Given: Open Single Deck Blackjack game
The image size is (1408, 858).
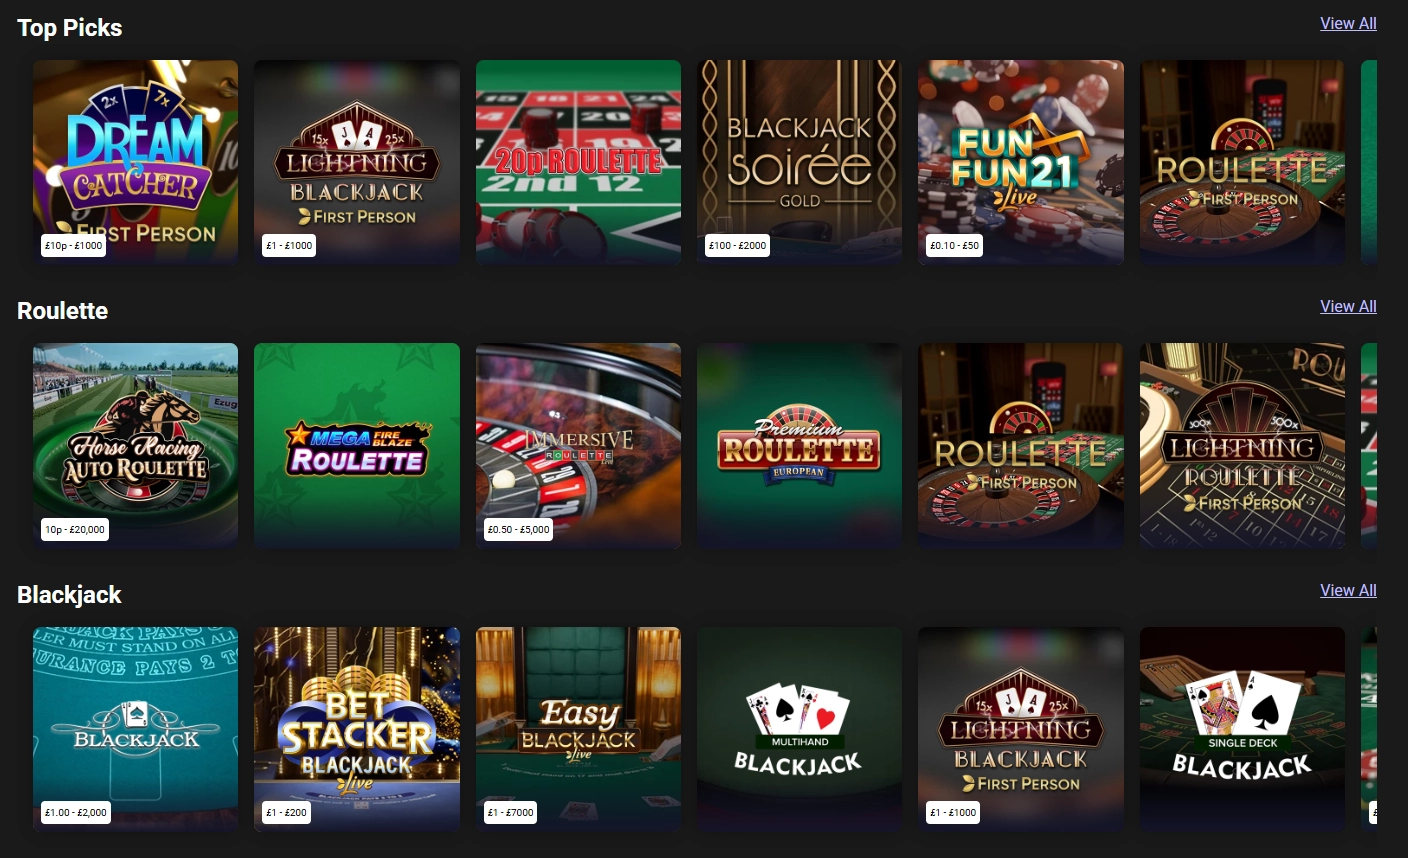Looking at the screenshot, I should click(1242, 730).
